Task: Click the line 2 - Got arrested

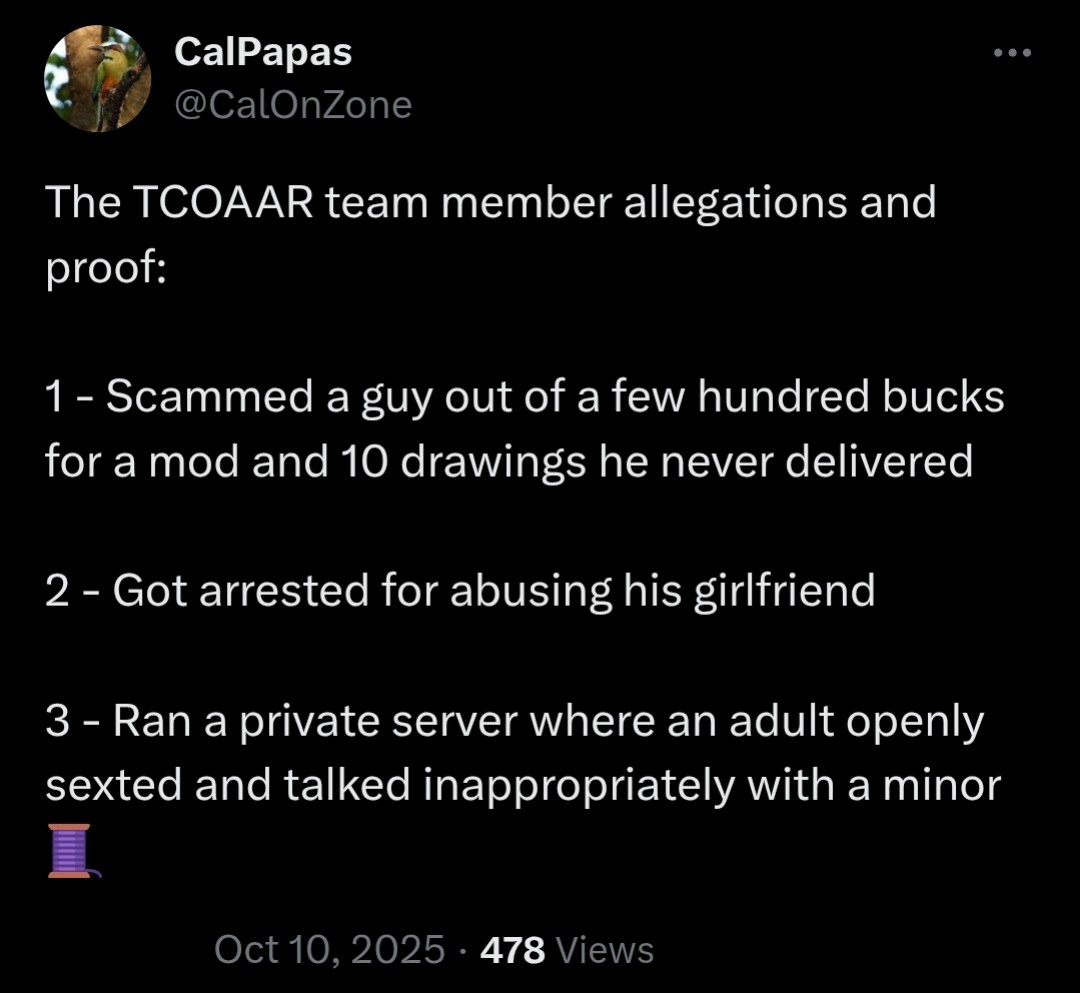Action: pyautogui.click(x=460, y=592)
